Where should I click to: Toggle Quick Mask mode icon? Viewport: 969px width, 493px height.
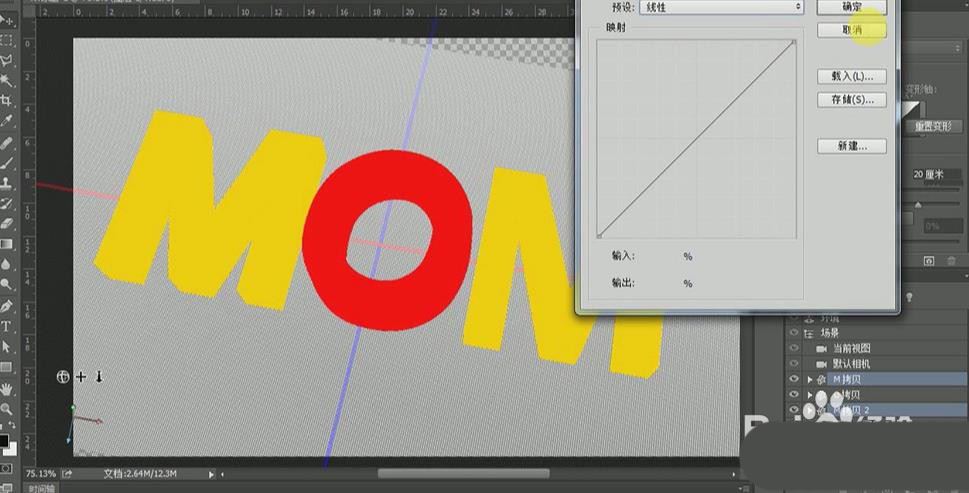pyautogui.click(x=7, y=469)
